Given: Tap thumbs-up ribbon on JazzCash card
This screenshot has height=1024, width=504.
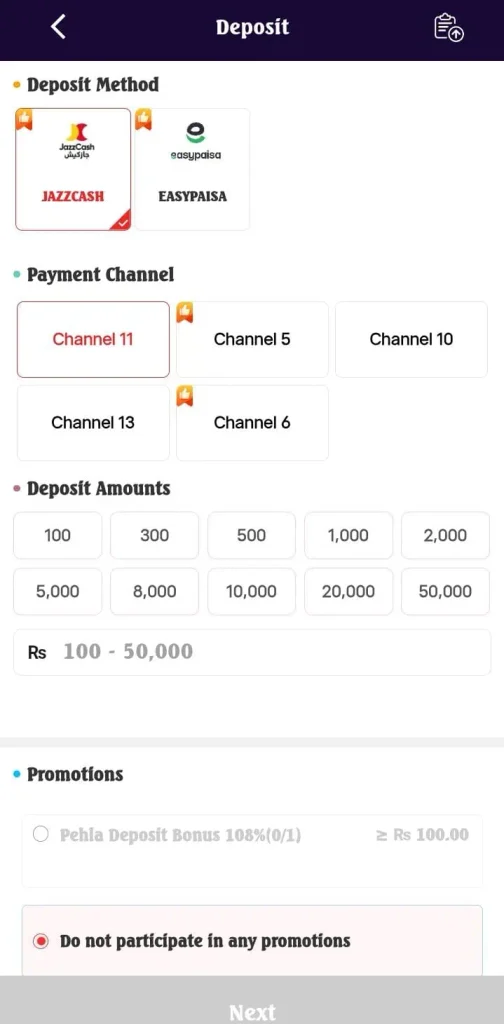Looking at the screenshot, I should tap(24, 120).
